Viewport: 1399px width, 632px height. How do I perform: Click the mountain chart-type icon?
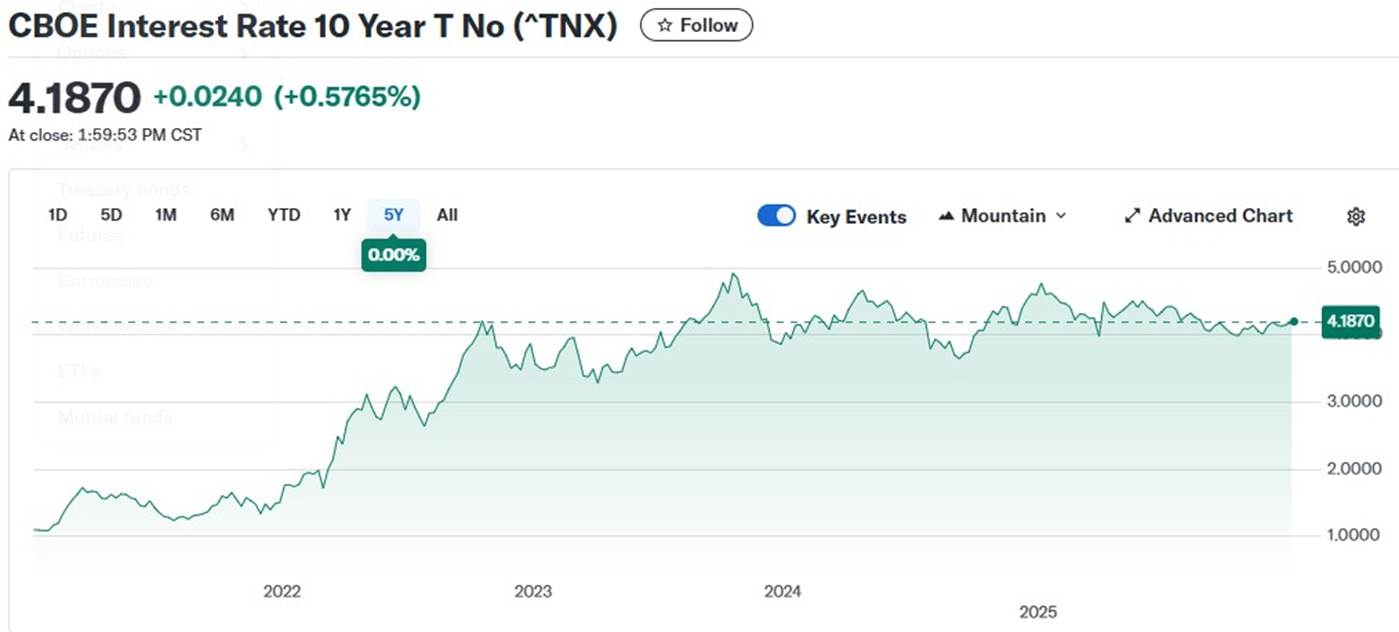tap(946, 216)
